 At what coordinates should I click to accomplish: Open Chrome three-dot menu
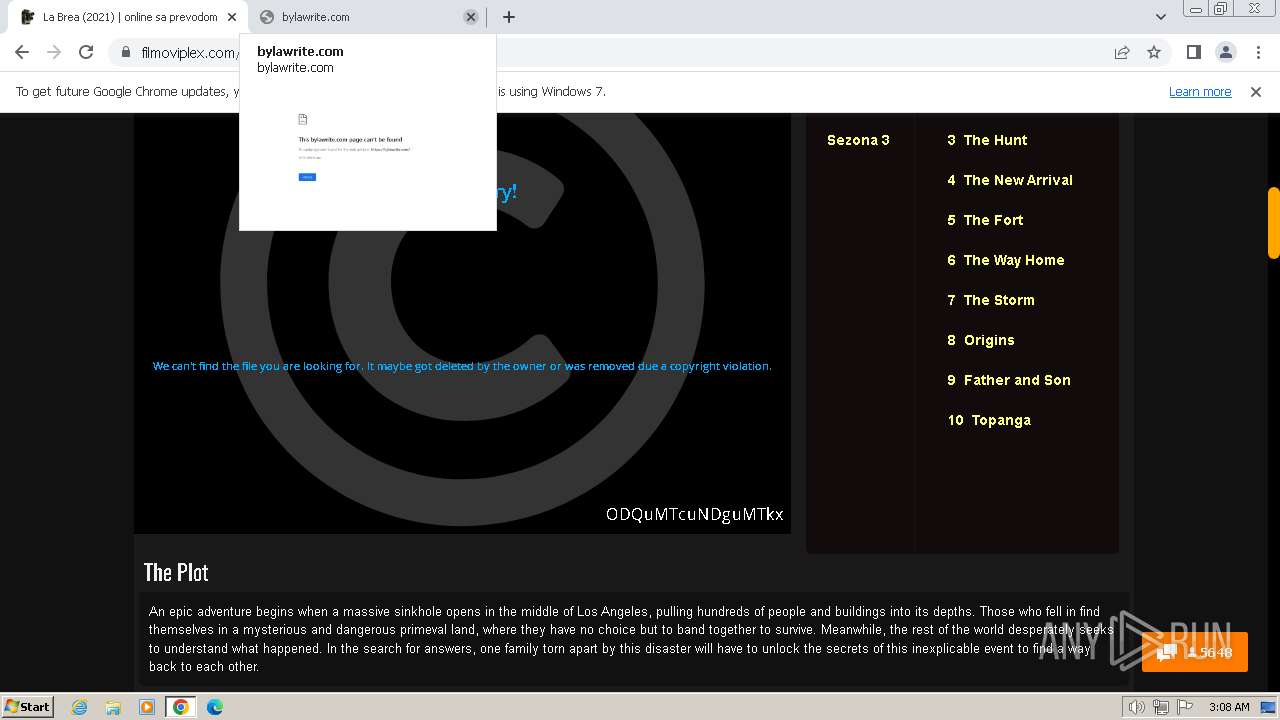(x=1257, y=52)
